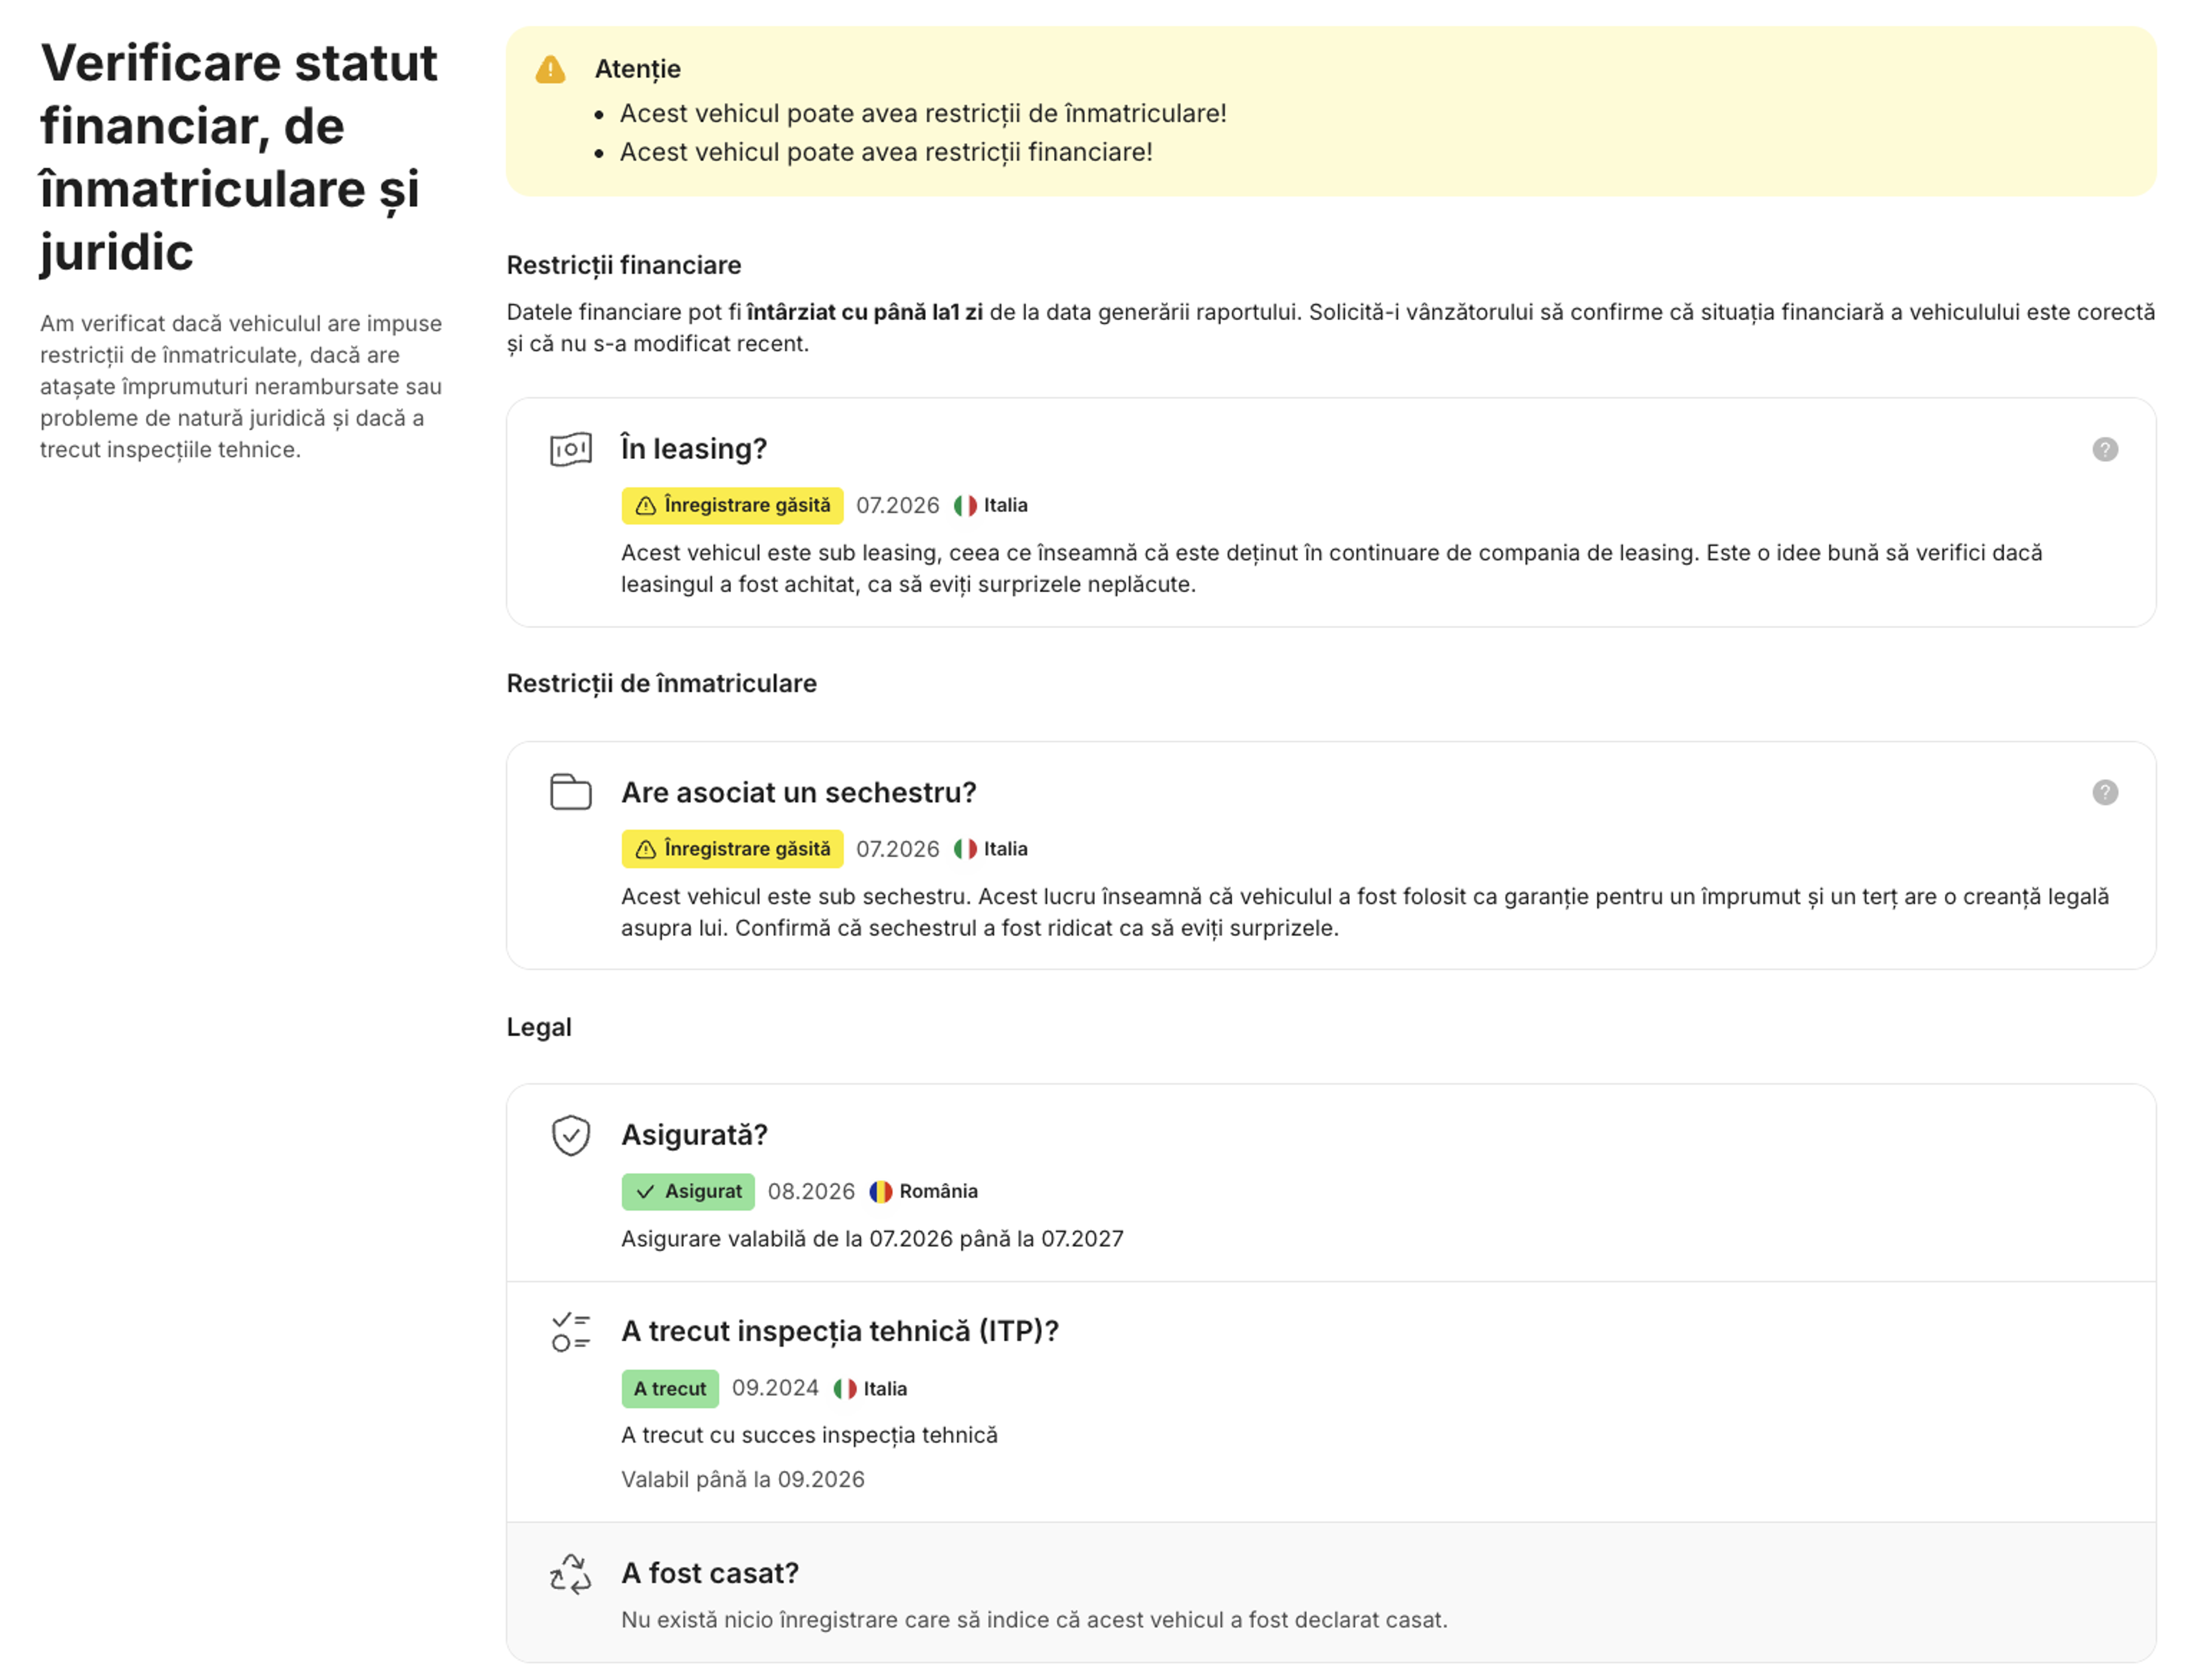Click Valabil până la 09.2026 text
The image size is (2197, 1680).
pyautogui.click(x=742, y=1480)
